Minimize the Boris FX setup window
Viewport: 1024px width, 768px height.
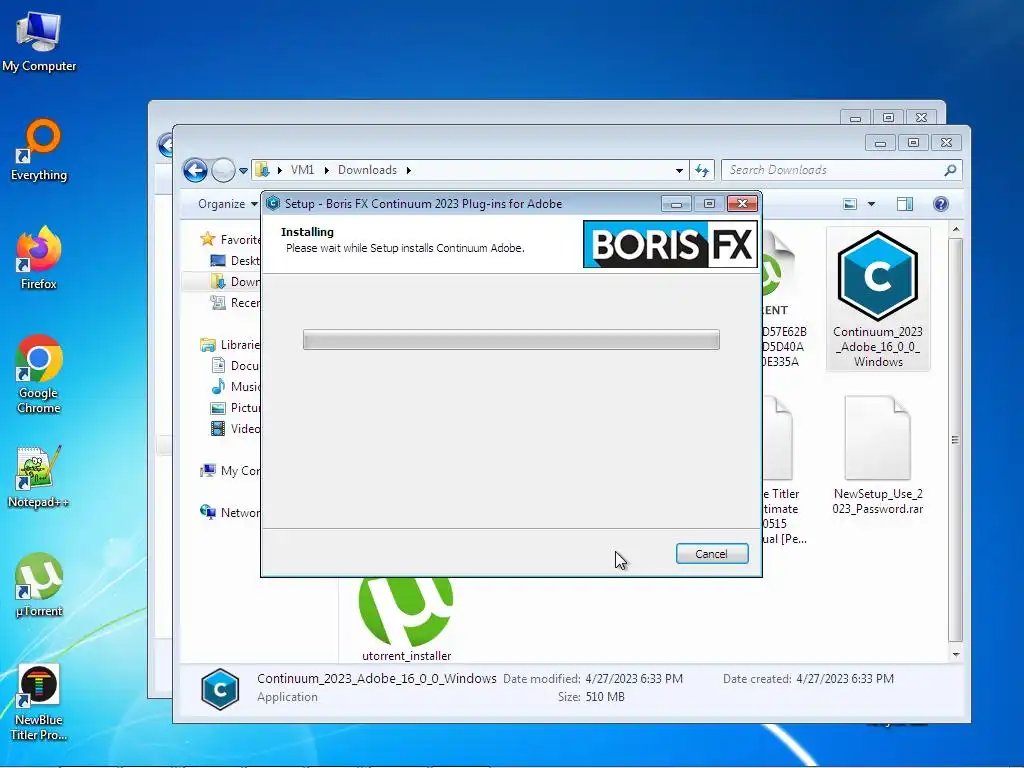point(676,204)
